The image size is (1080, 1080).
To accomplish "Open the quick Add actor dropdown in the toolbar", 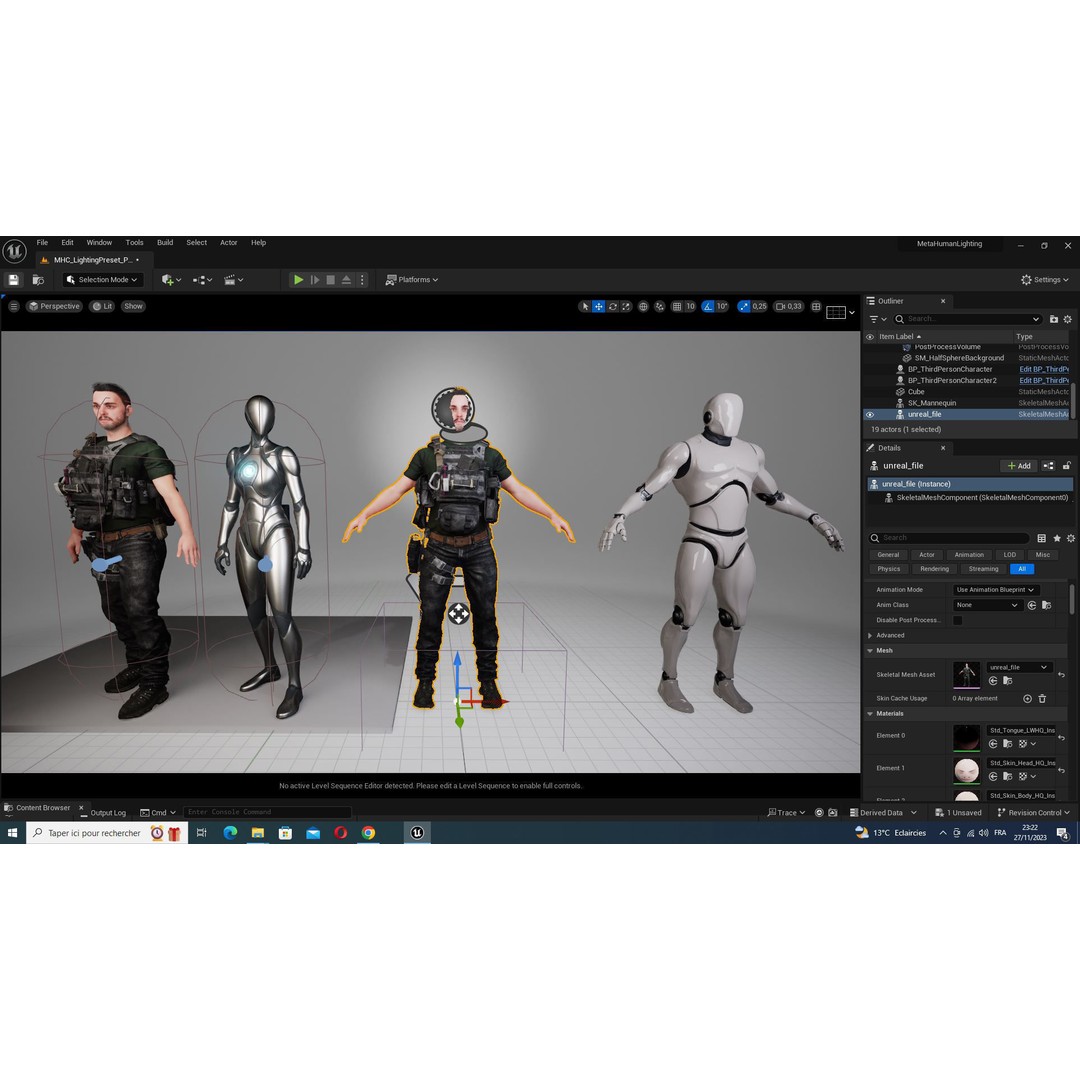I will click(171, 280).
